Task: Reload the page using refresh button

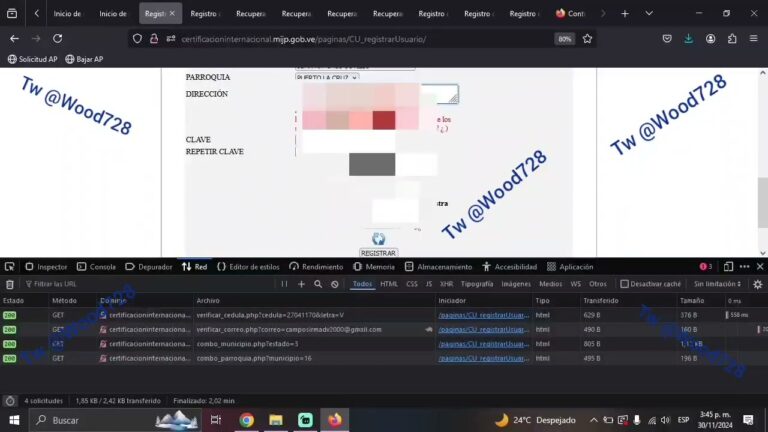Action: coord(58,38)
